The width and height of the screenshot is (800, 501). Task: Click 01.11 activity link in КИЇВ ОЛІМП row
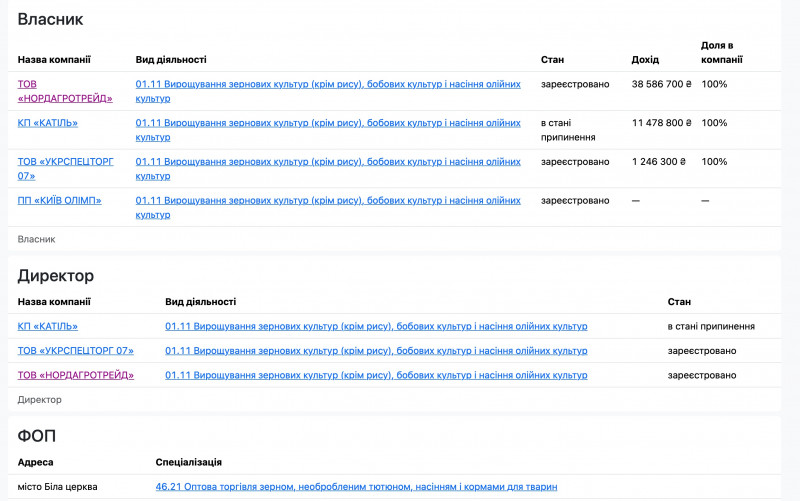(328, 208)
